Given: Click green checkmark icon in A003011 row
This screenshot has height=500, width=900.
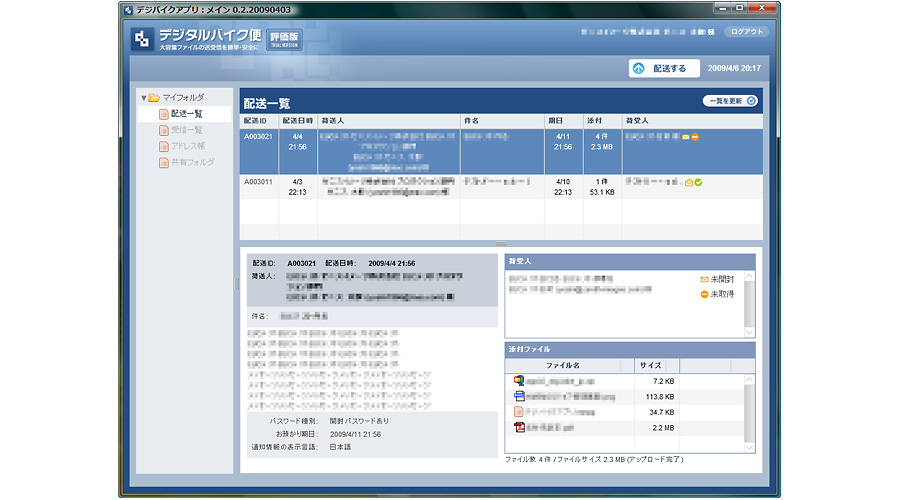Looking at the screenshot, I should click(699, 182).
